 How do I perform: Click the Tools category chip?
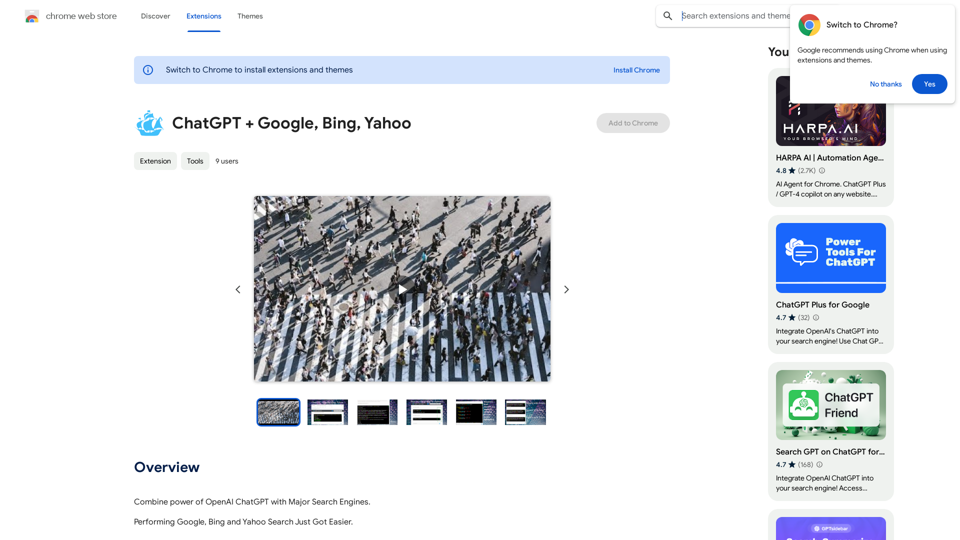click(195, 161)
